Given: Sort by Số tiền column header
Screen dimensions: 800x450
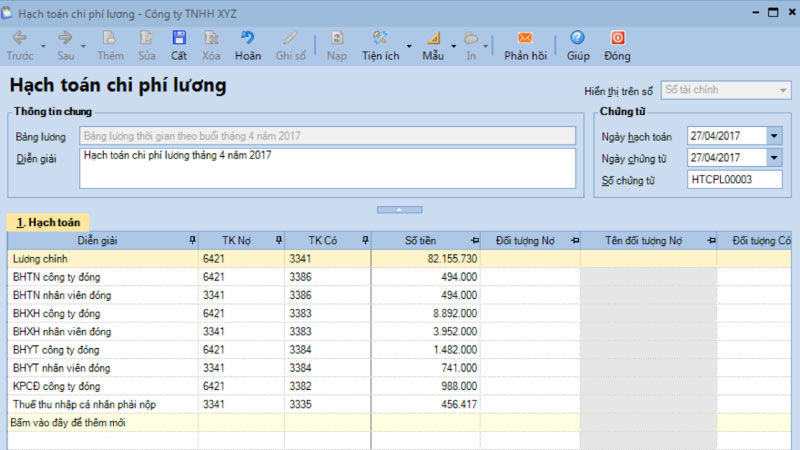Looking at the screenshot, I should 420,240.
